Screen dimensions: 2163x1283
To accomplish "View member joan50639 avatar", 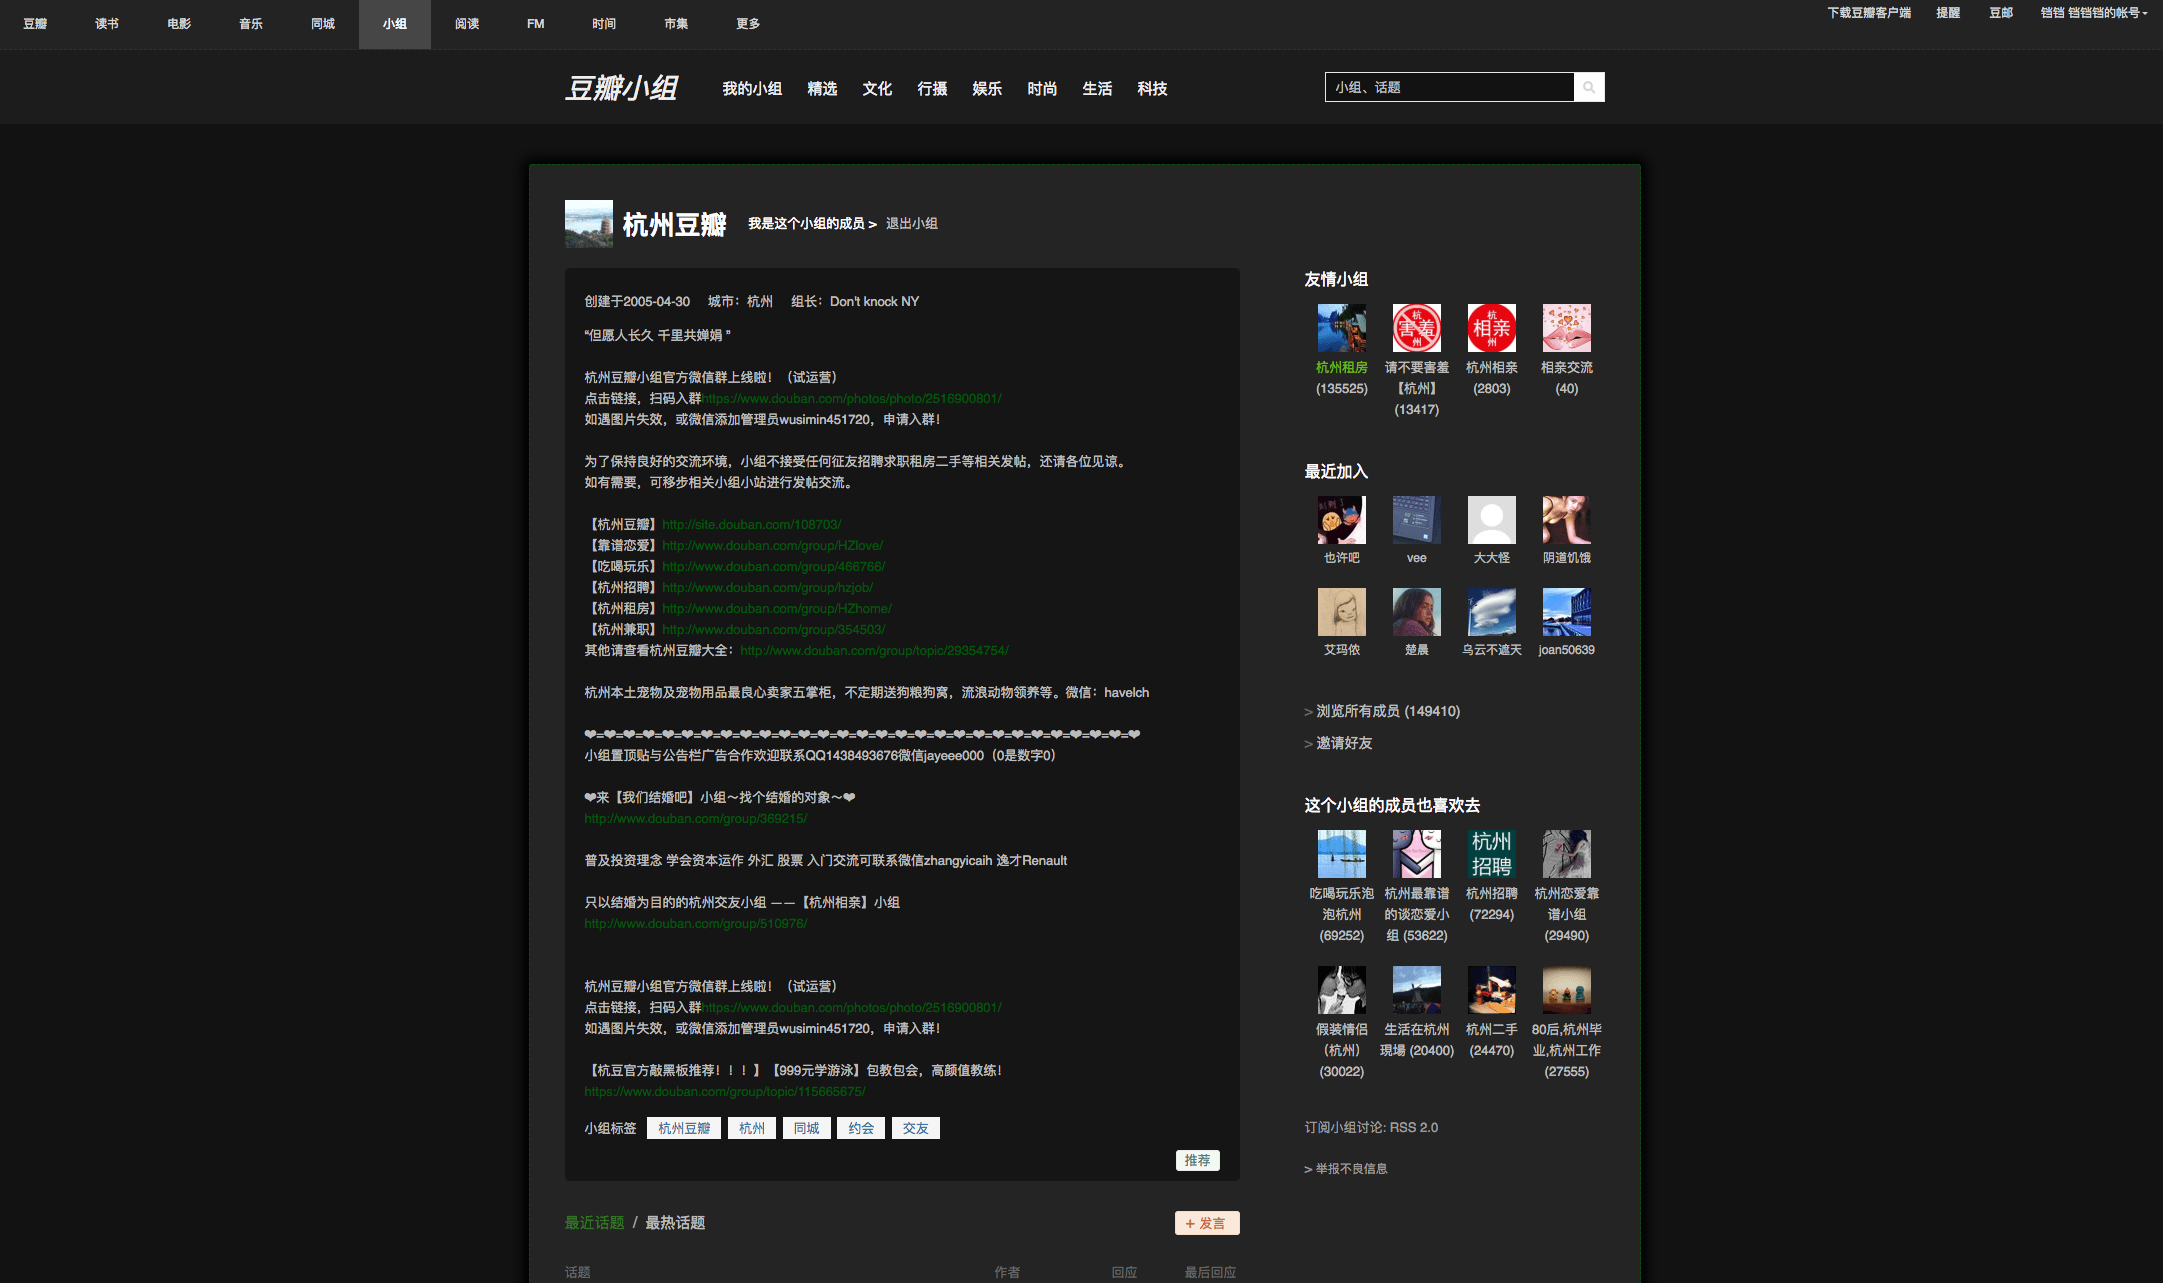I will (1567, 612).
